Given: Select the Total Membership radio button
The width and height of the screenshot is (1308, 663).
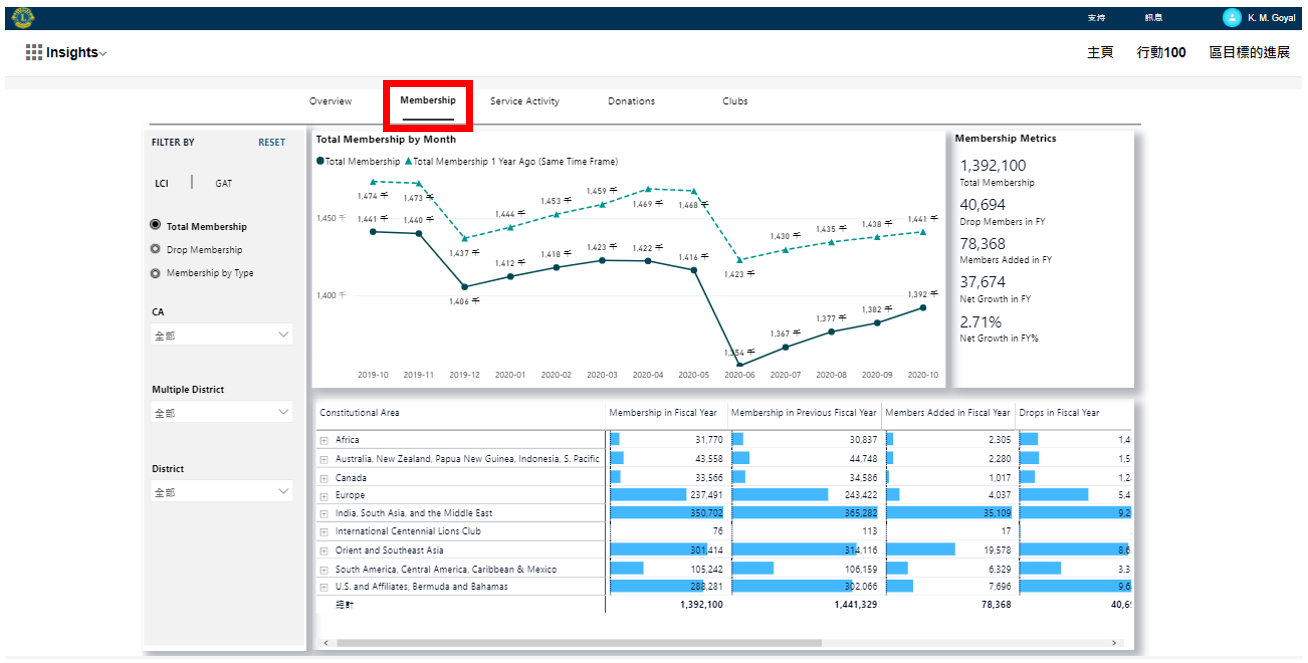Looking at the screenshot, I should coord(155,226).
